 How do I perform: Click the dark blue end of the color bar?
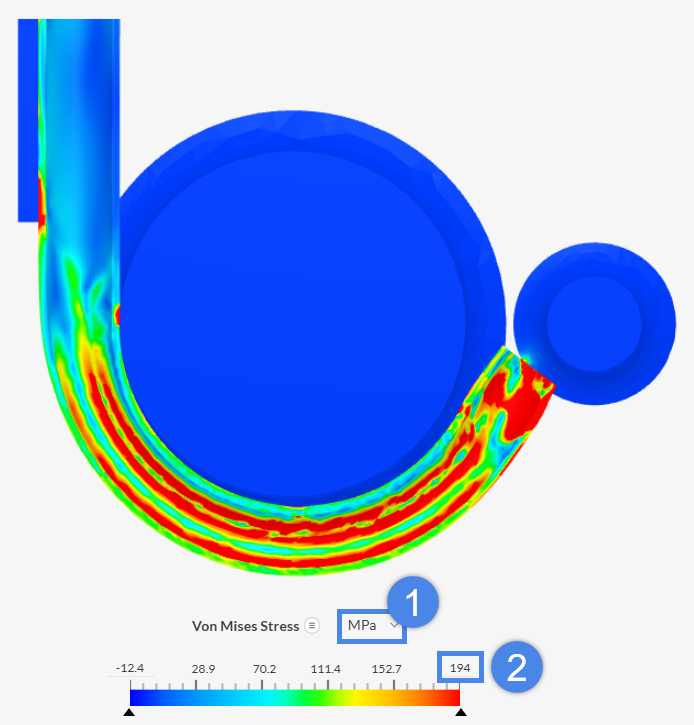[x=145, y=697]
